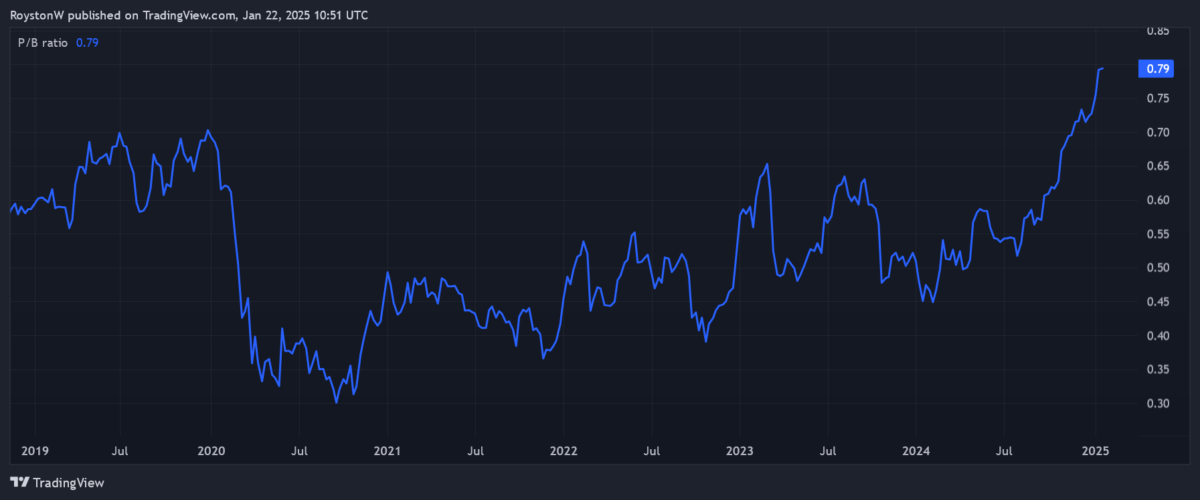Select the 2020 time axis label
Screen dimensions: 1200x500
pyautogui.click(x=211, y=451)
